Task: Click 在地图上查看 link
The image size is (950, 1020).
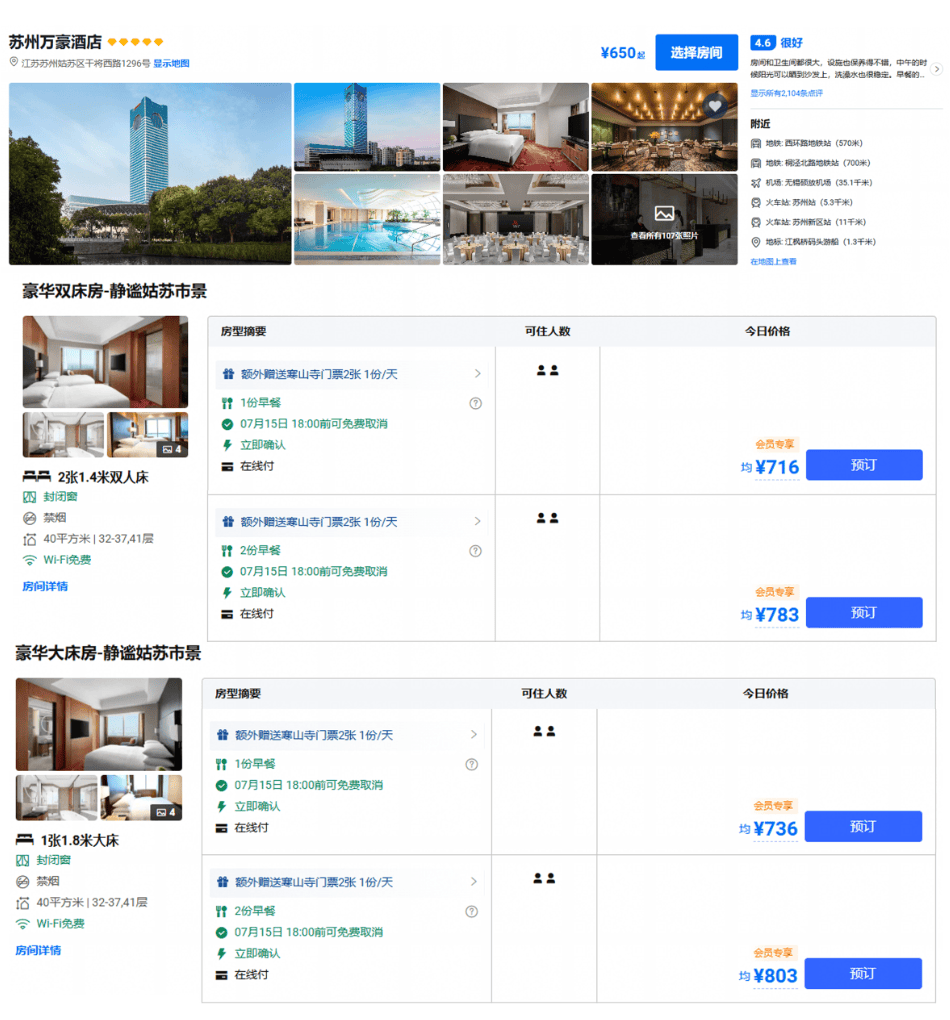Action: pyautogui.click(x=773, y=262)
